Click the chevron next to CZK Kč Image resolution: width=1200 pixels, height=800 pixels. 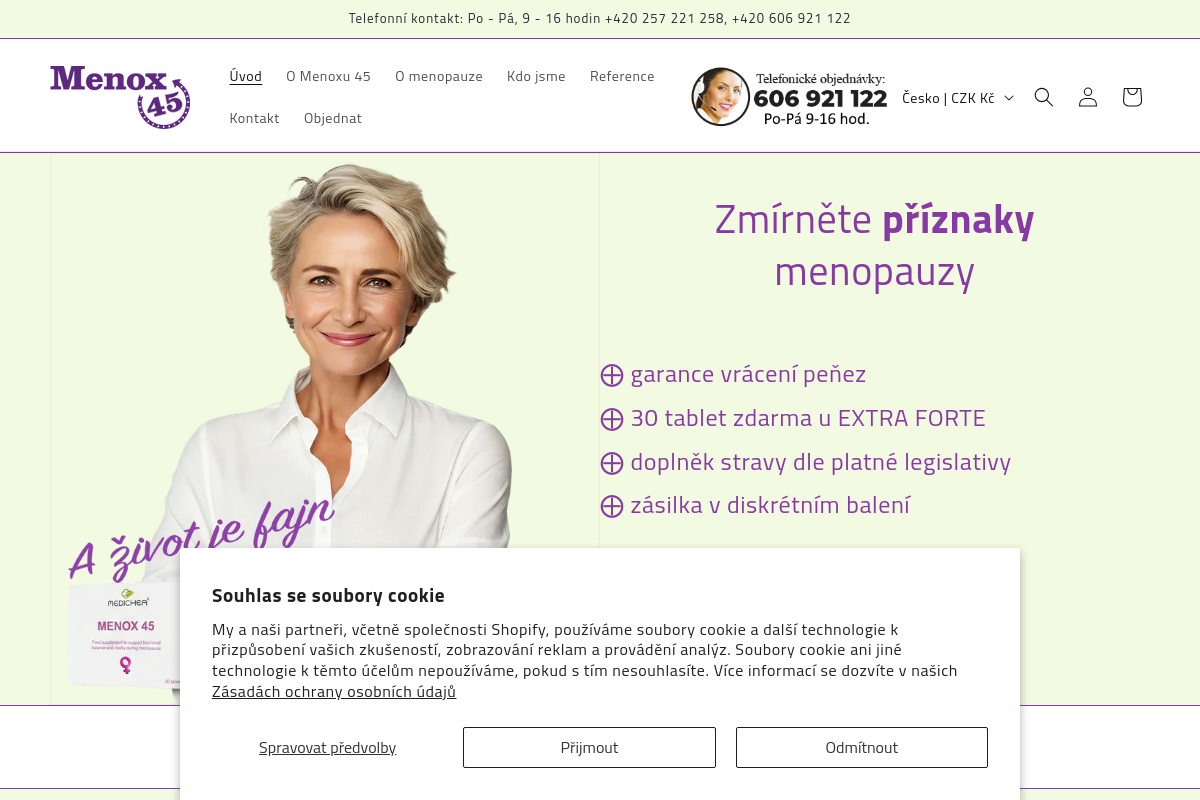click(1009, 98)
